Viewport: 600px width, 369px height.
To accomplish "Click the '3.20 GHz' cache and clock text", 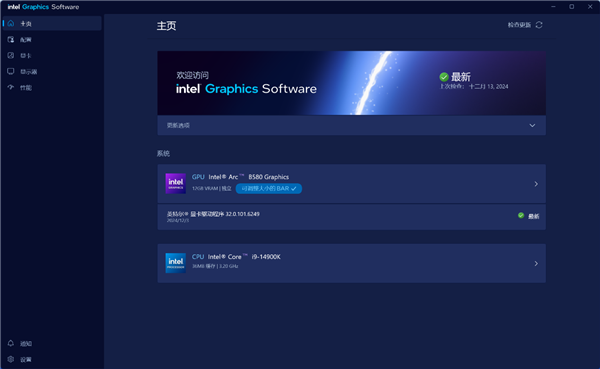I will coord(215,266).
